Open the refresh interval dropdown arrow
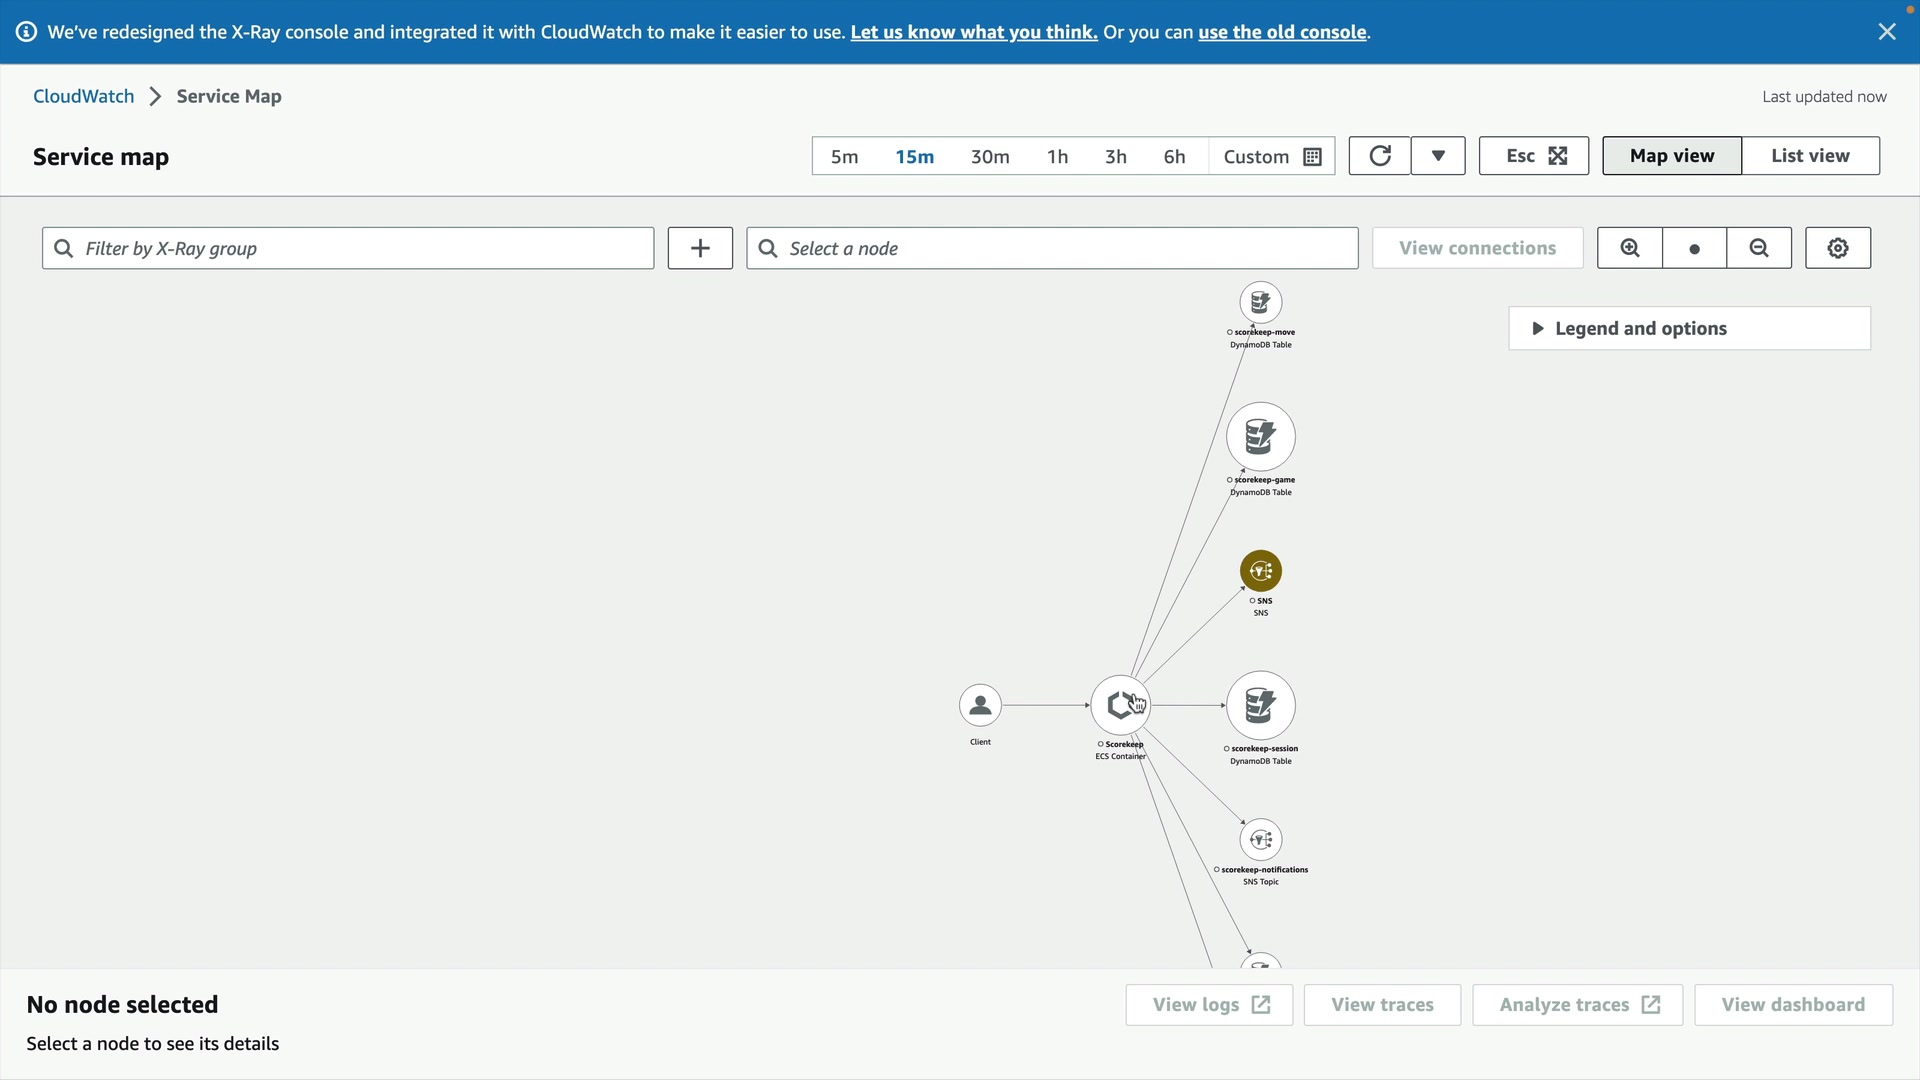The height and width of the screenshot is (1080, 1920). 1438,156
